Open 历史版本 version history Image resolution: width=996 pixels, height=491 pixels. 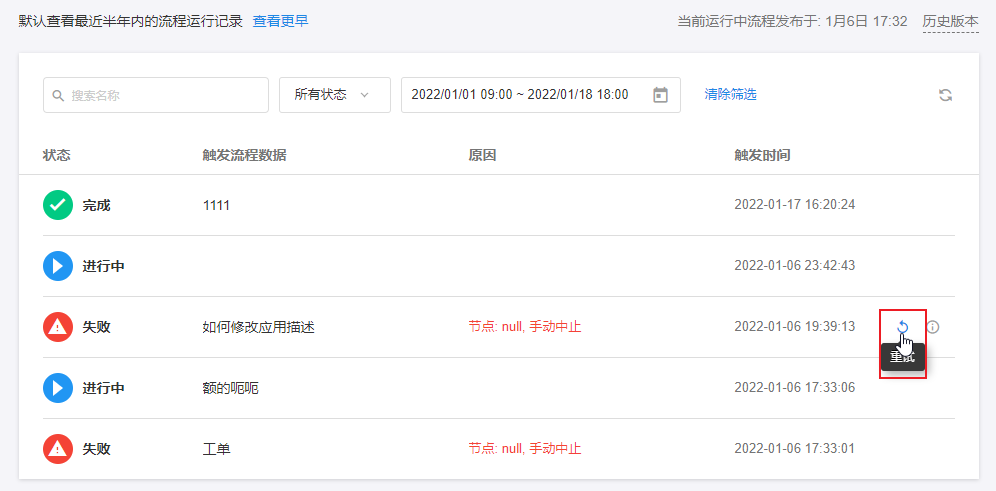point(950,21)
